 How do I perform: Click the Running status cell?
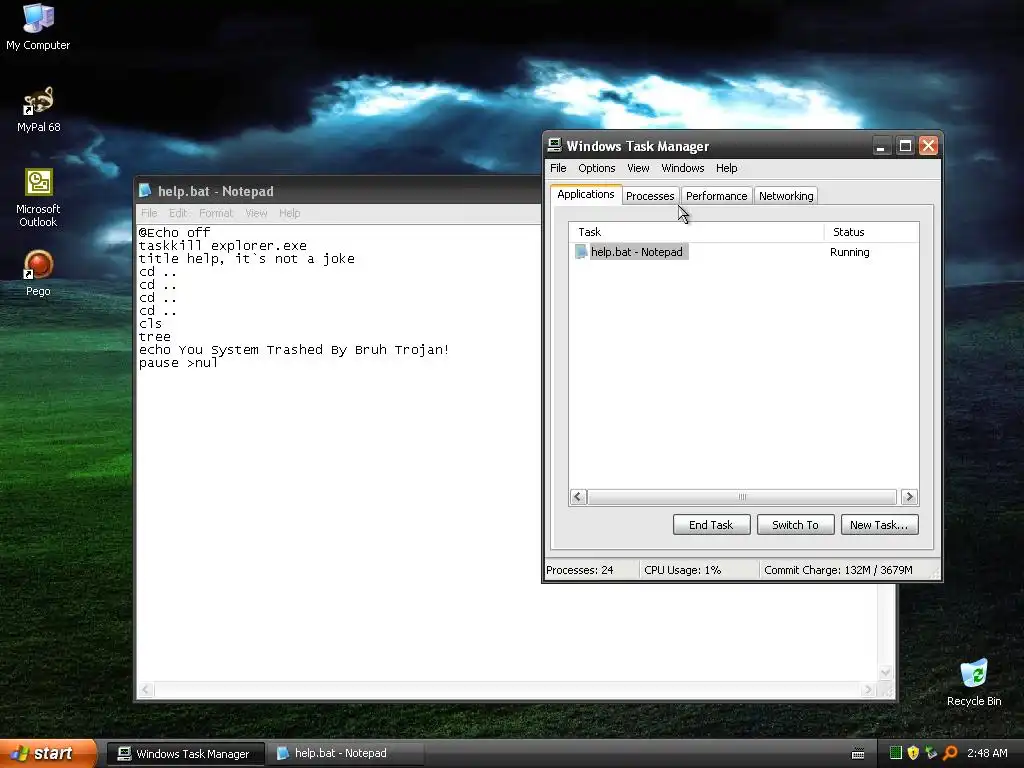849,252
